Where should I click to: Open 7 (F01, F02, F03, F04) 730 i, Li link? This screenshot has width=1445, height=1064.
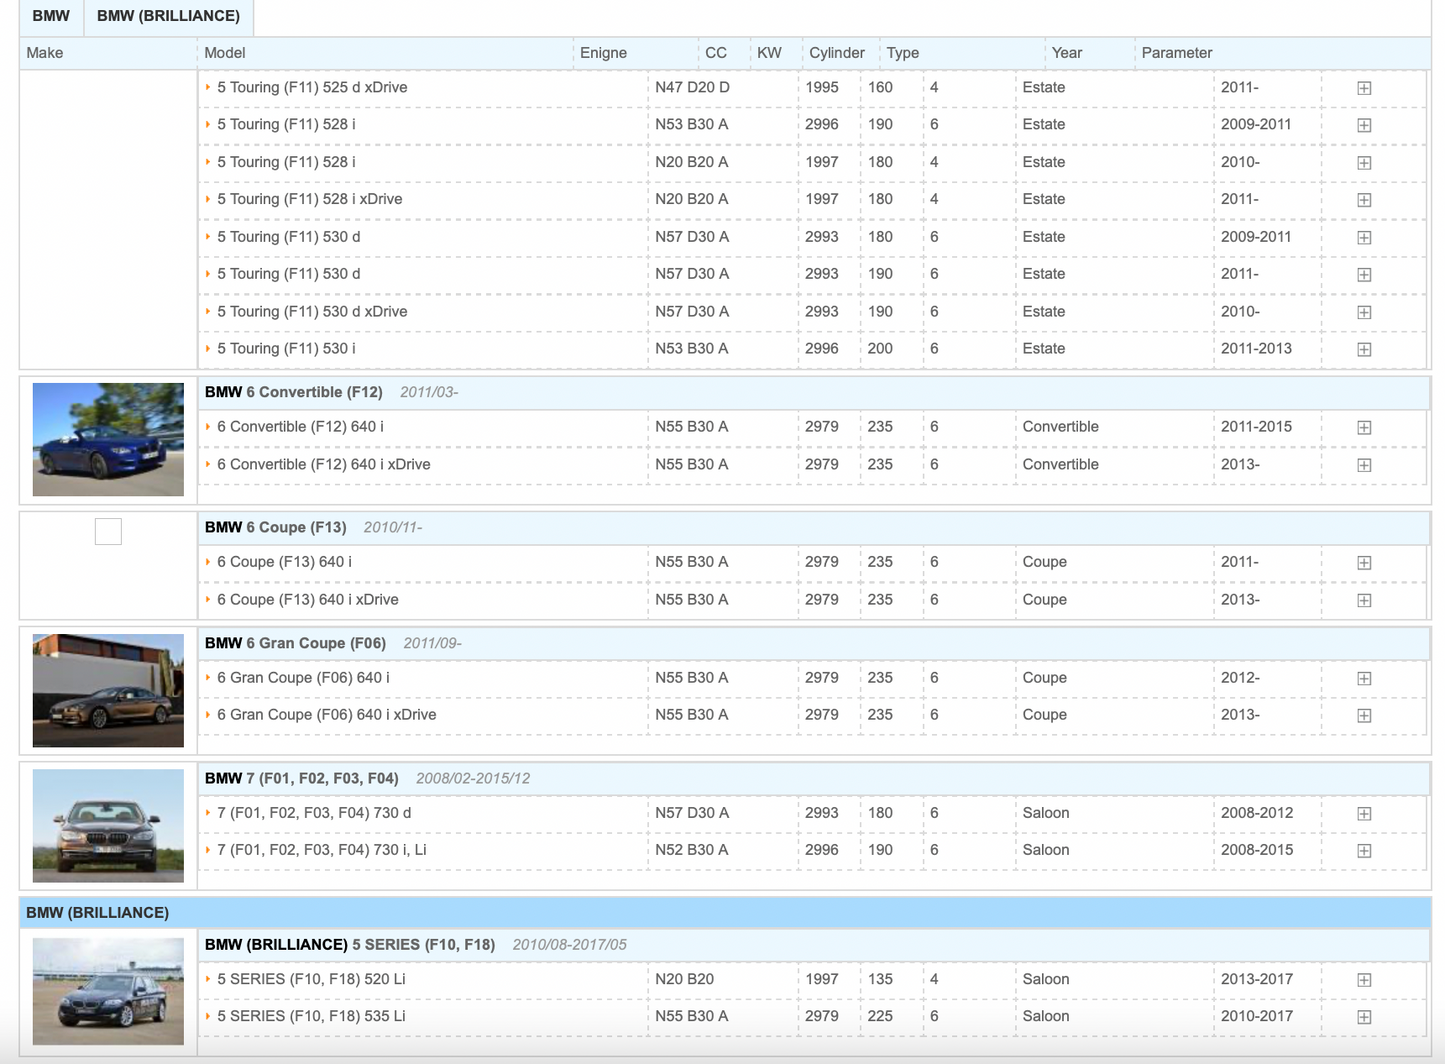click(x=322, y=849)
